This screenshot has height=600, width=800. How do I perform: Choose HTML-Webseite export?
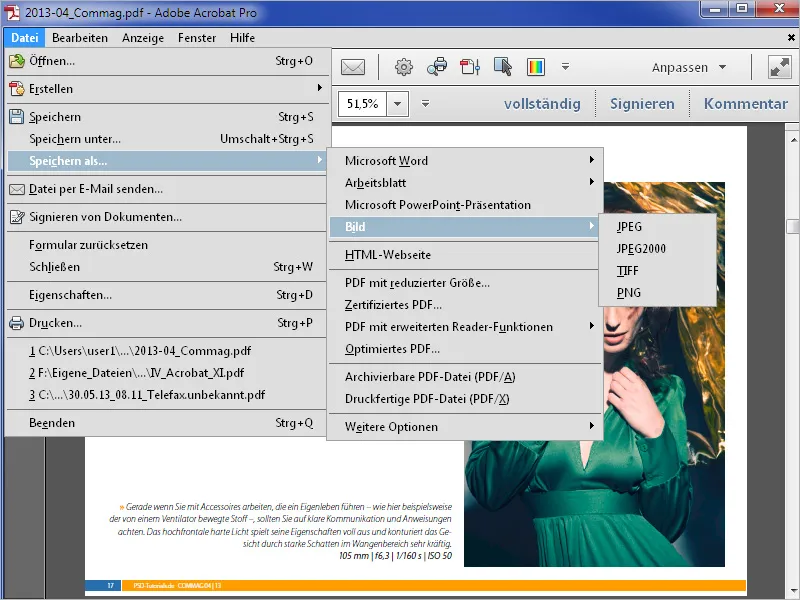click(464, 255)
